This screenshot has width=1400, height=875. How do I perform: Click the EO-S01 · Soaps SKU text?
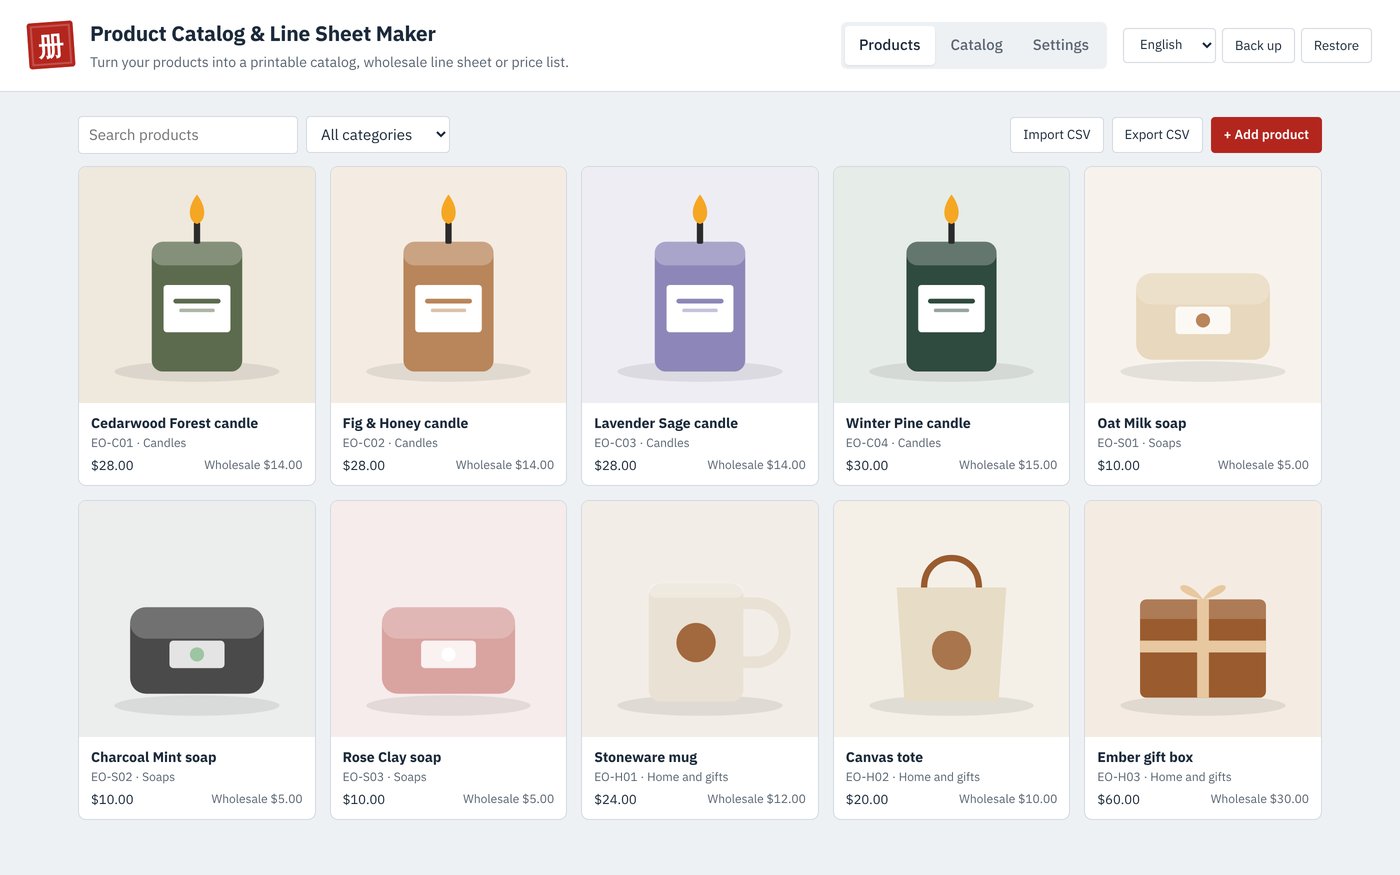[1139, 443]
